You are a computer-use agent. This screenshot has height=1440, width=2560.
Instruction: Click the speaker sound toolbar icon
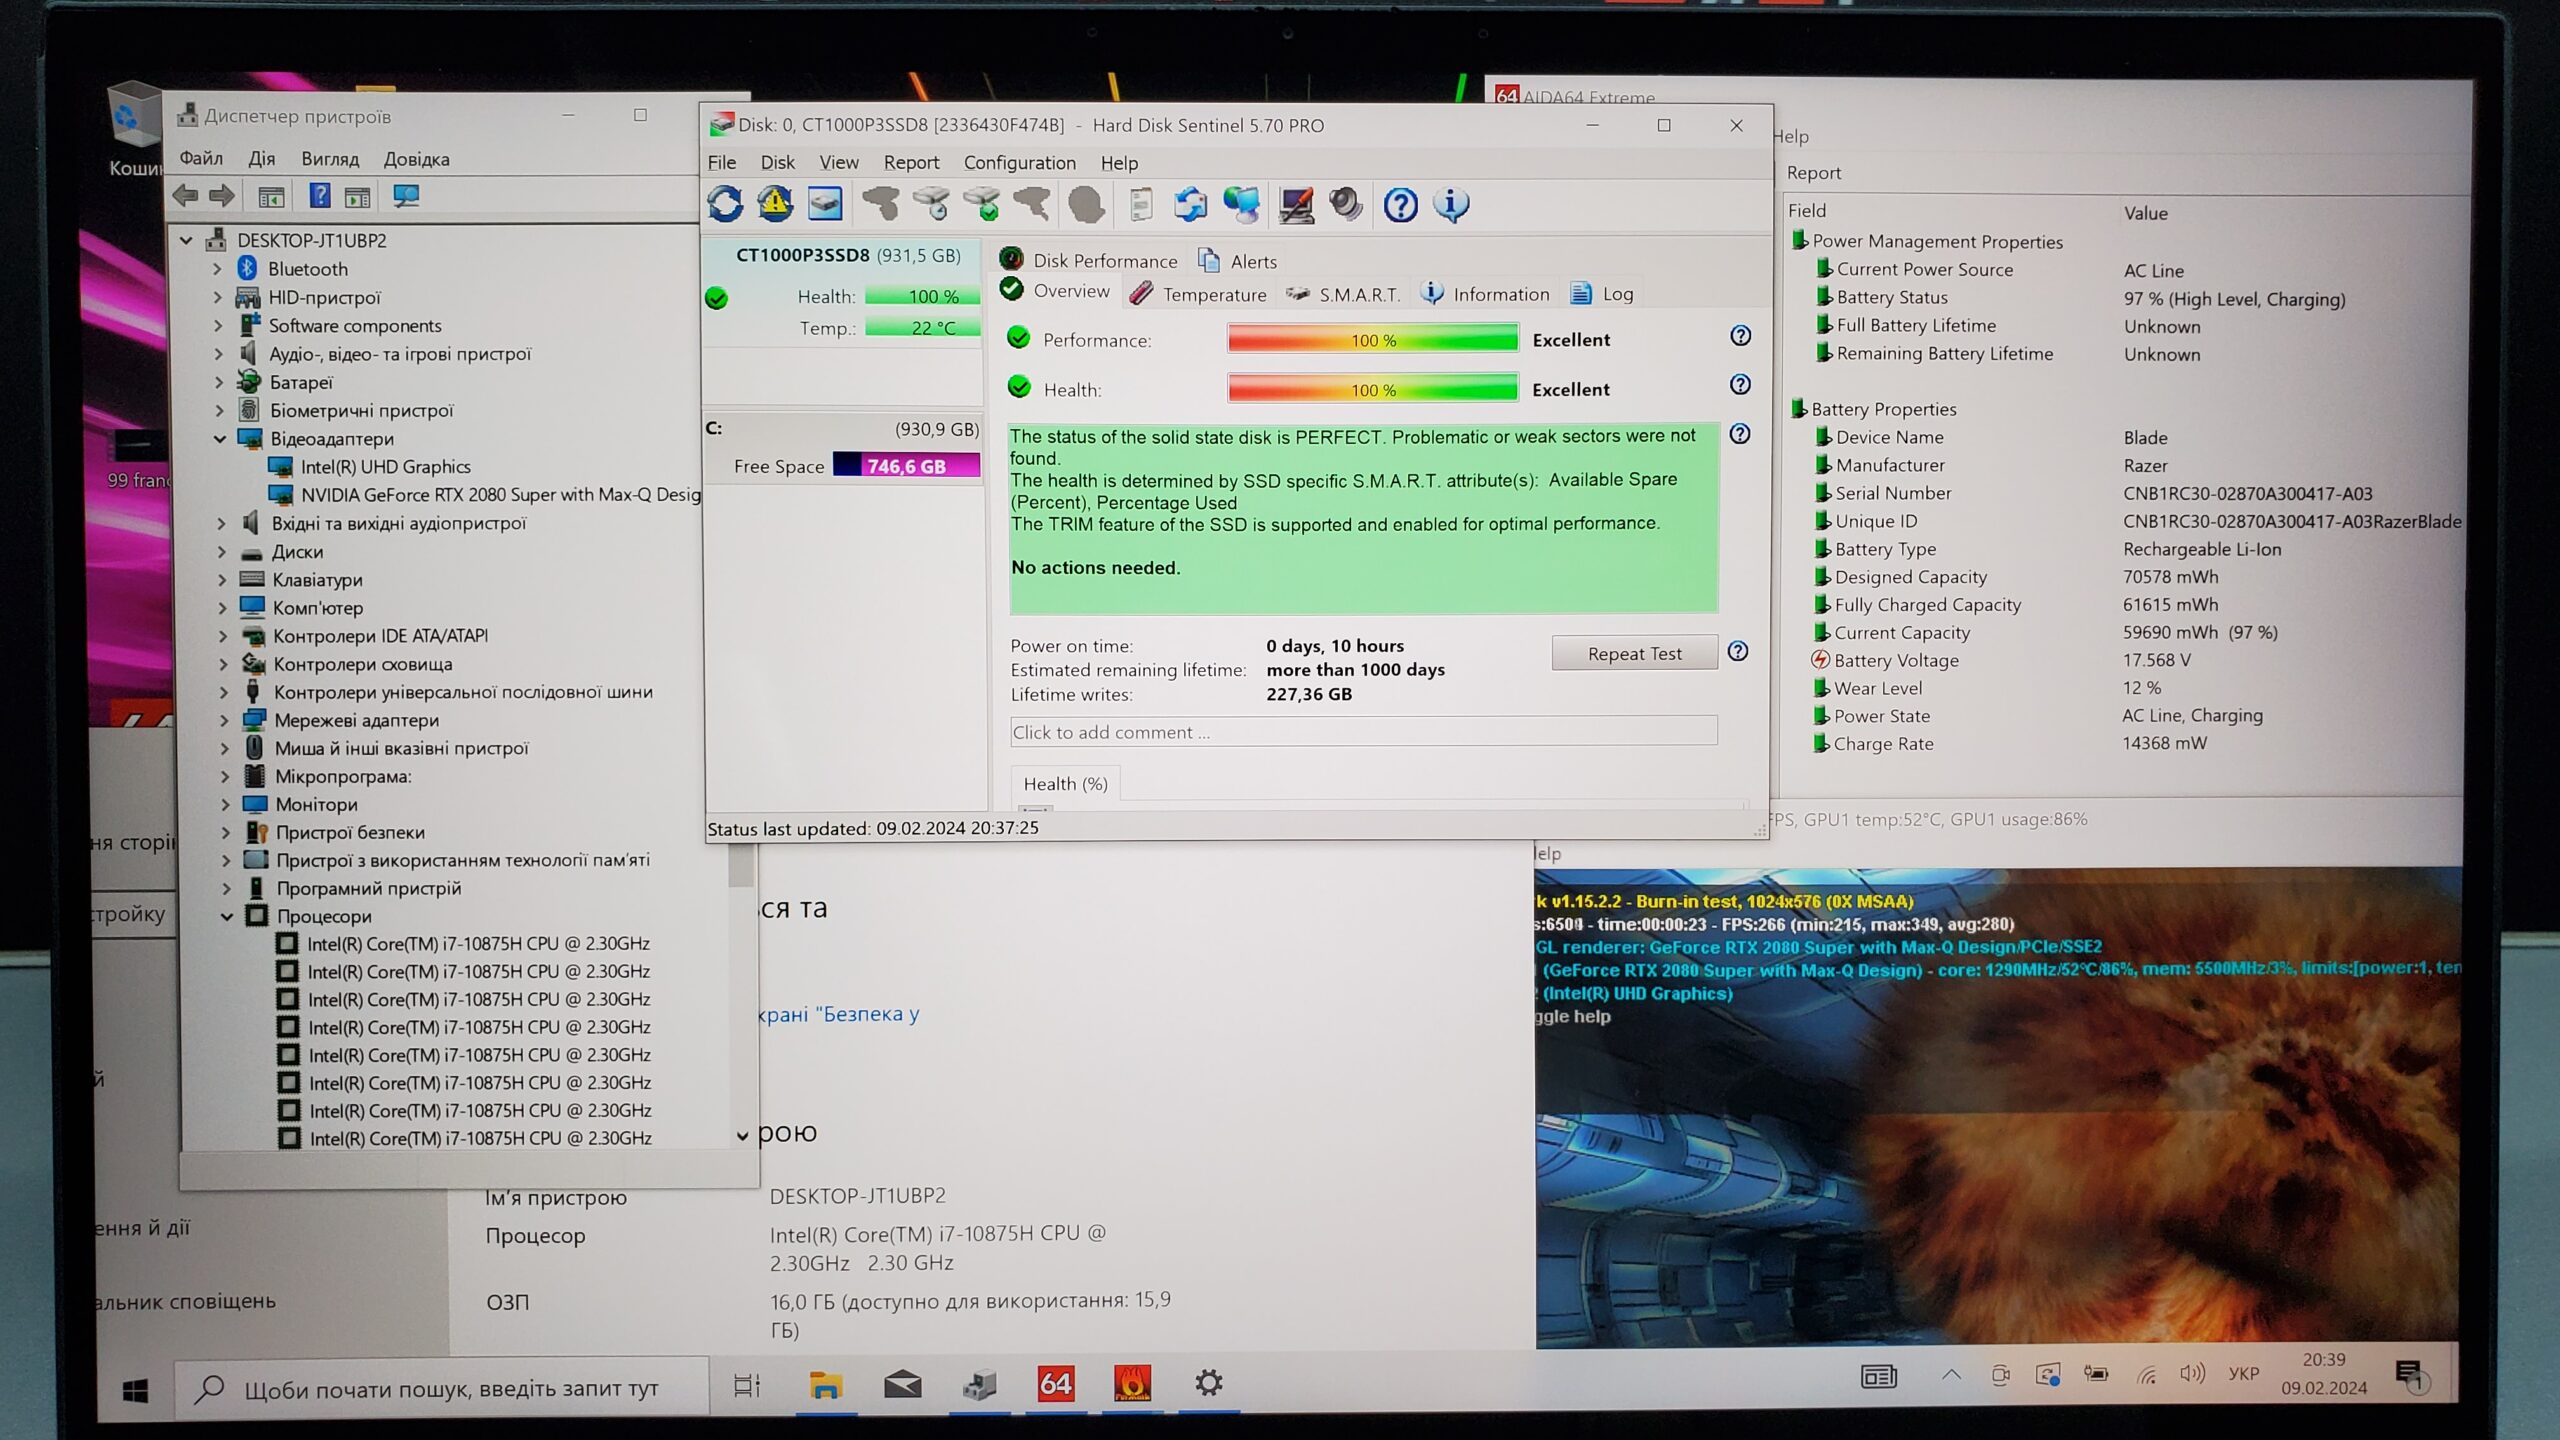point(1346,205)
